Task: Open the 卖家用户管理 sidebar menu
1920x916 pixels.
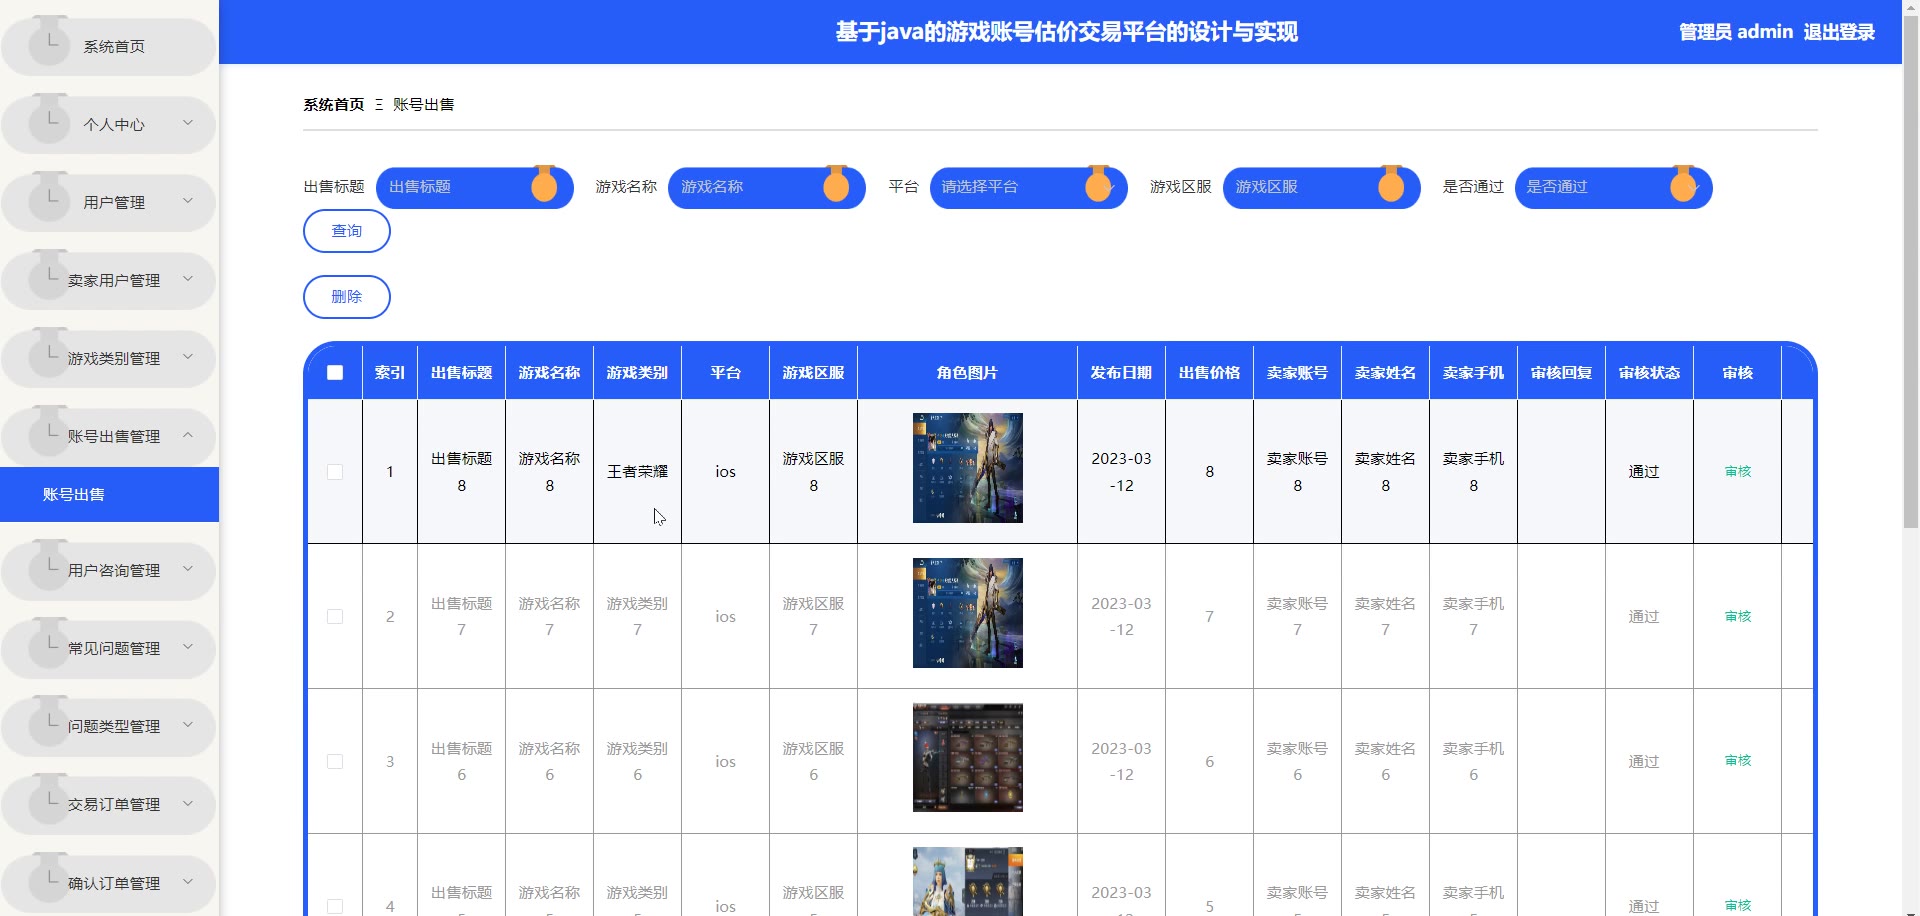Action: pyautogui.click(x=109, y=281)
